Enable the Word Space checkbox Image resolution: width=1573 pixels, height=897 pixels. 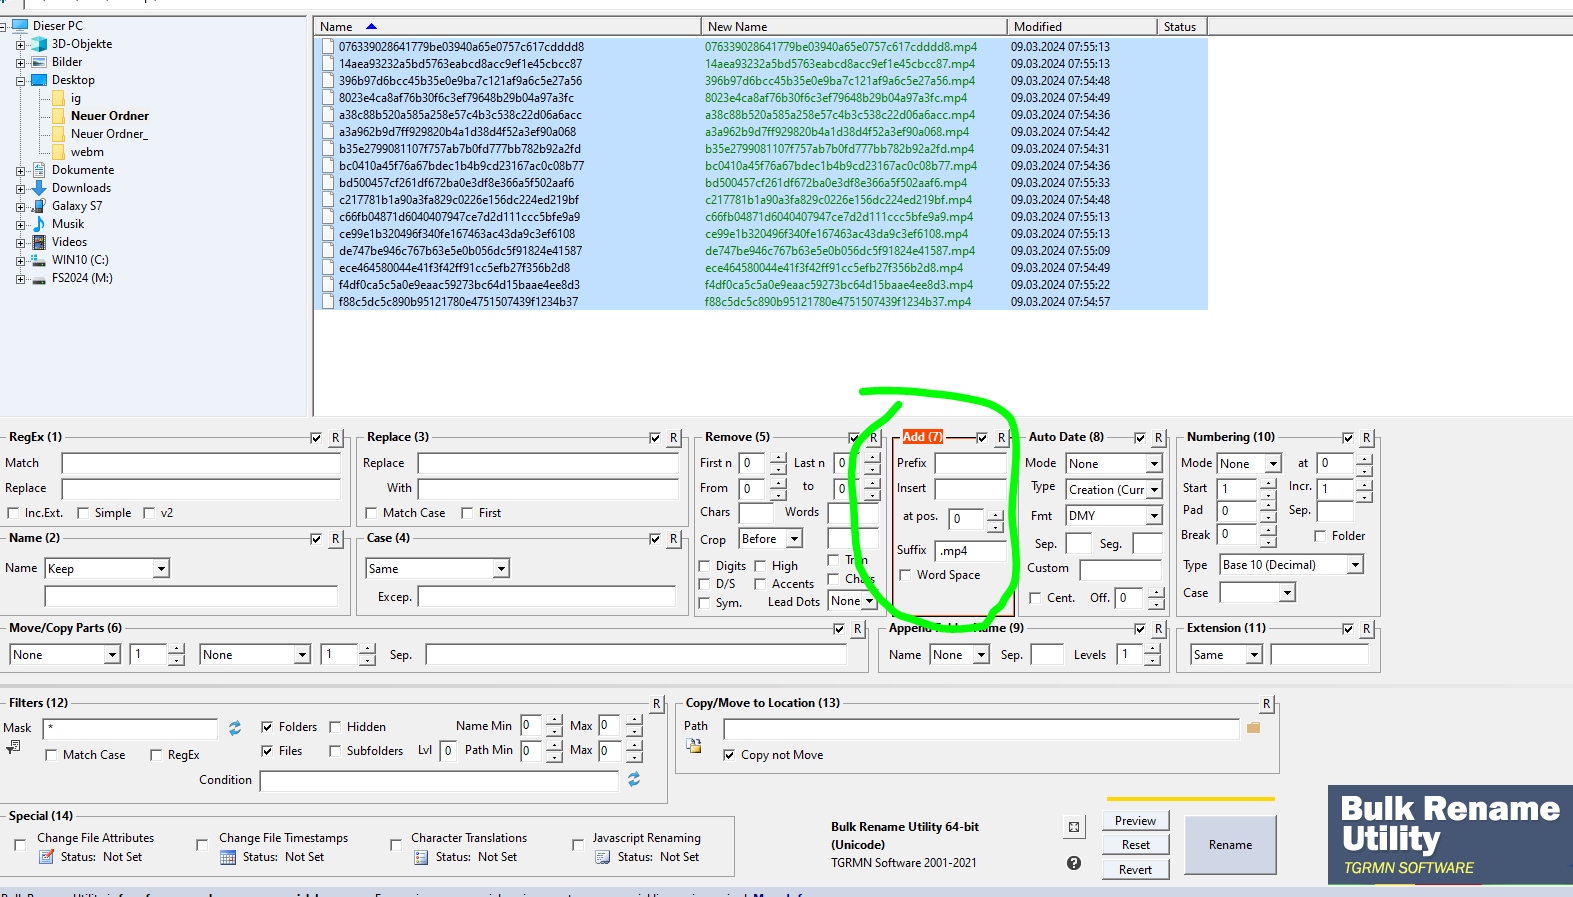[905, 575]
